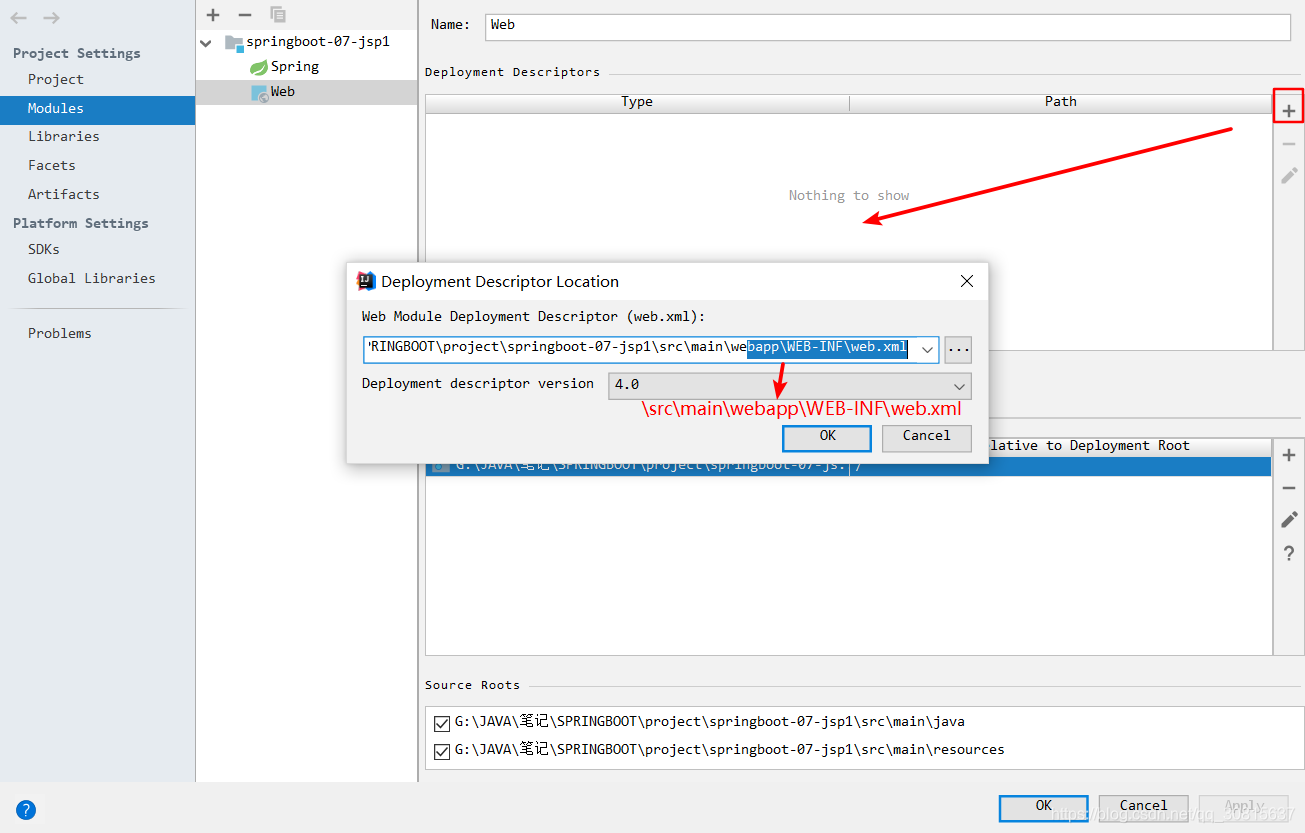Open Global Libraries settings
Viewport: 1305px width, 833px height.
pyautogui.click(x=92, y=279)
